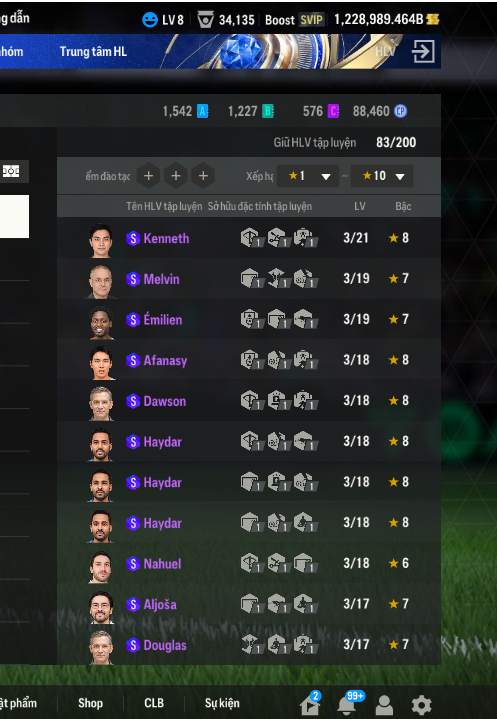This screenshot has height=719, width=497.
Task: Open the settings gear icon
Action: point(421,705)
